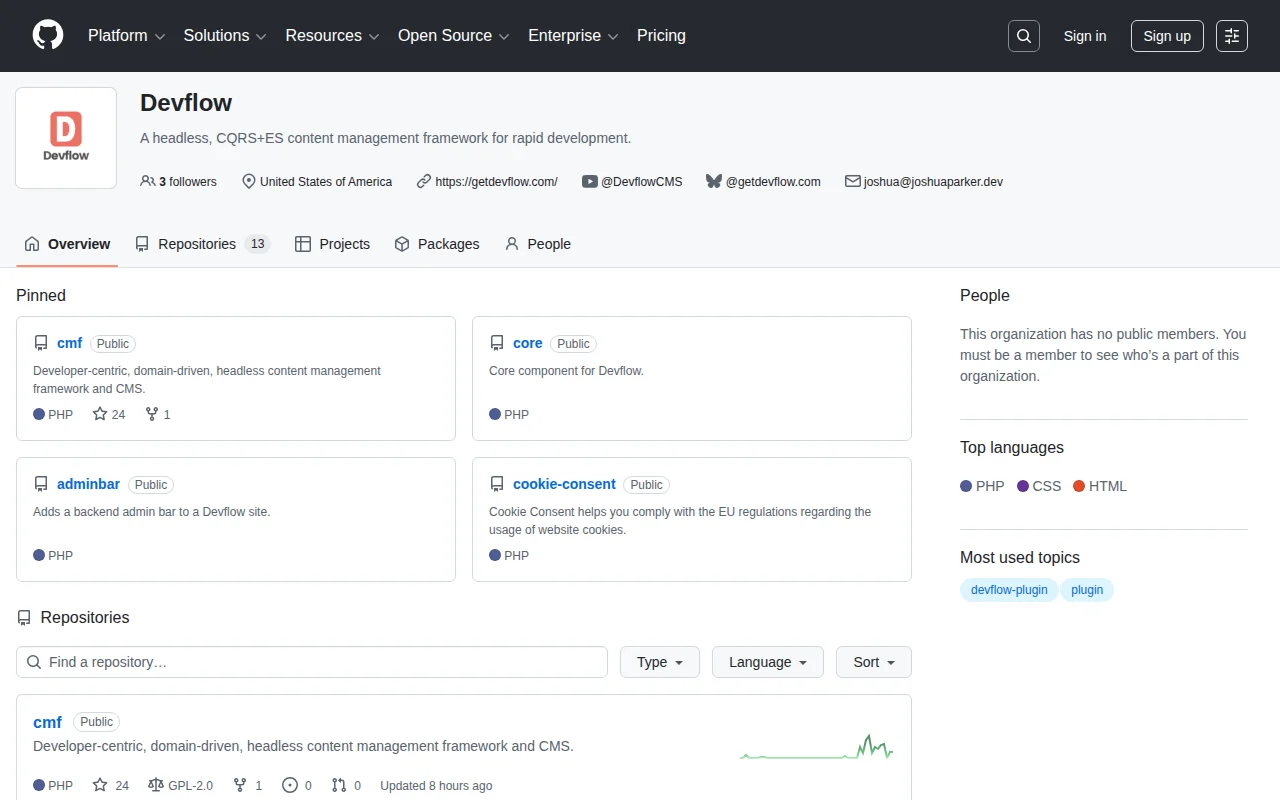
Task: Click the mail envelope icon
Action: (853, 182)
